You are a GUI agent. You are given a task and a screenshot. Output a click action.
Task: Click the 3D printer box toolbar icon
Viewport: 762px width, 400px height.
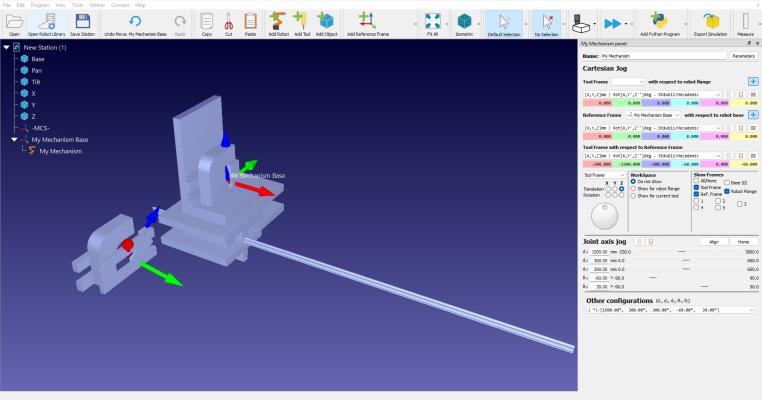(580, 23)
